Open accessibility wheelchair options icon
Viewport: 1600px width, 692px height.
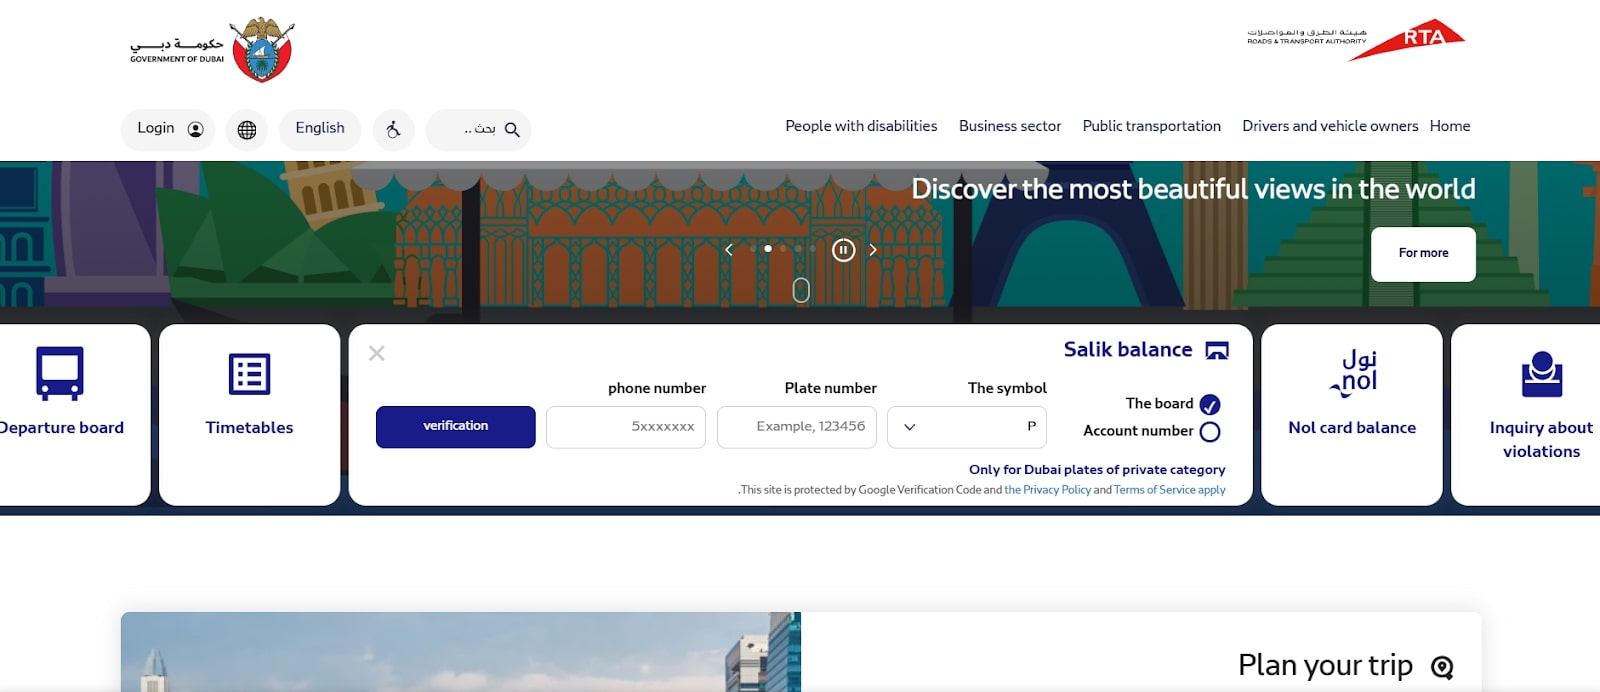[x=393, y=130]
